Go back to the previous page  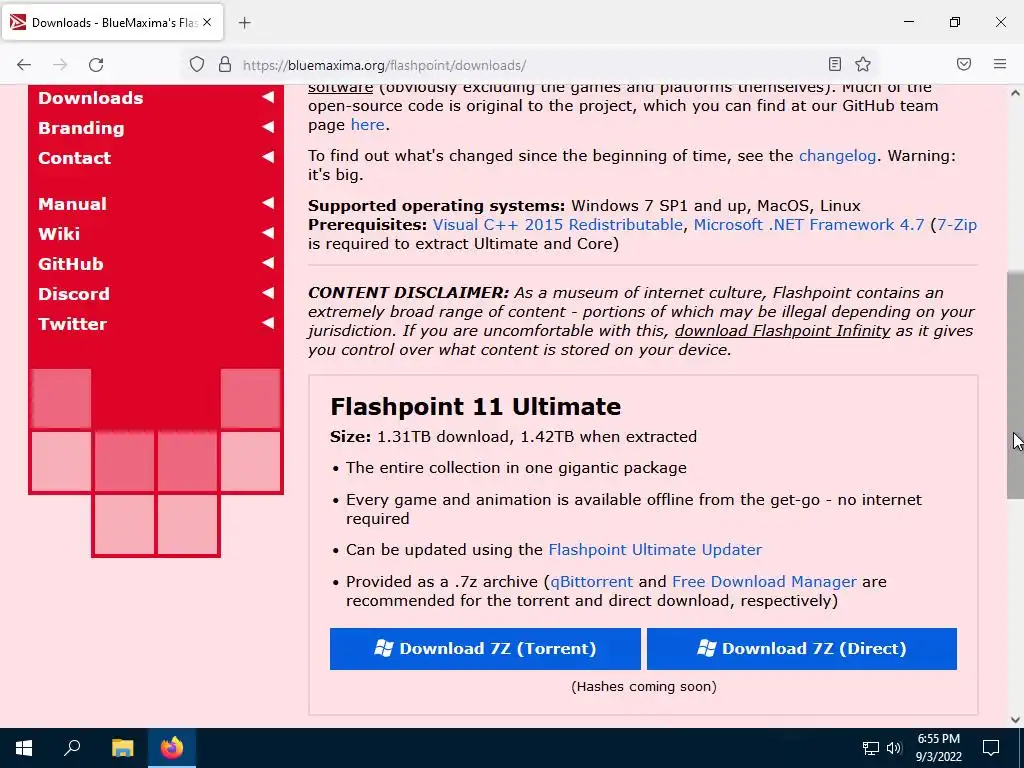click(x=24, y=65)
